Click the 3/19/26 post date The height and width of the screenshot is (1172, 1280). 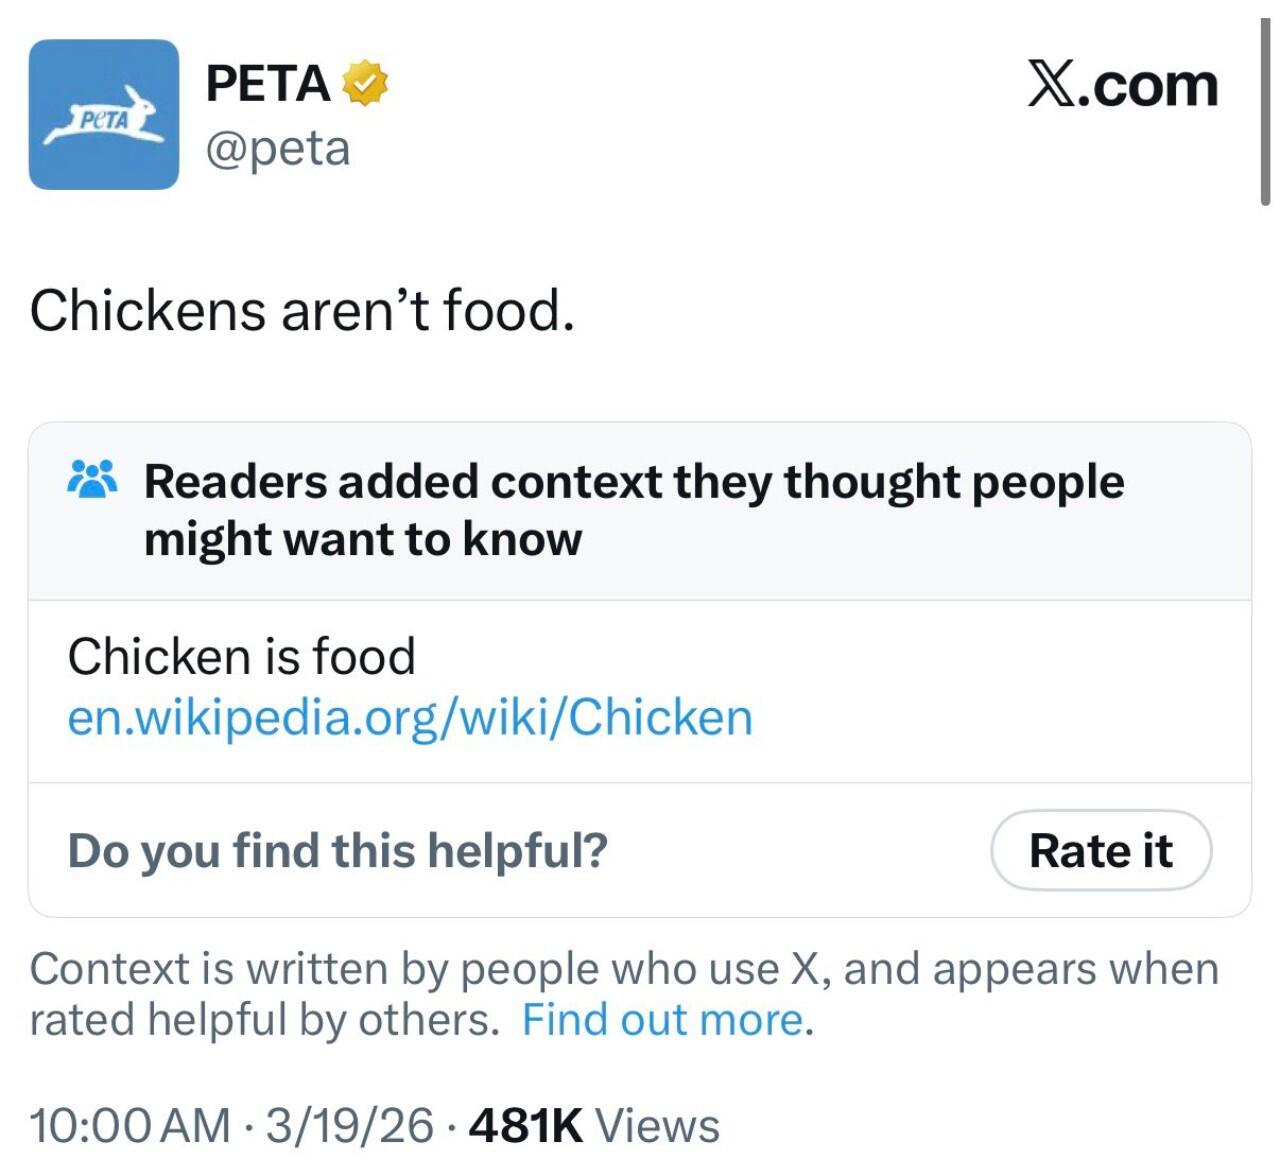pos(349,1125)
